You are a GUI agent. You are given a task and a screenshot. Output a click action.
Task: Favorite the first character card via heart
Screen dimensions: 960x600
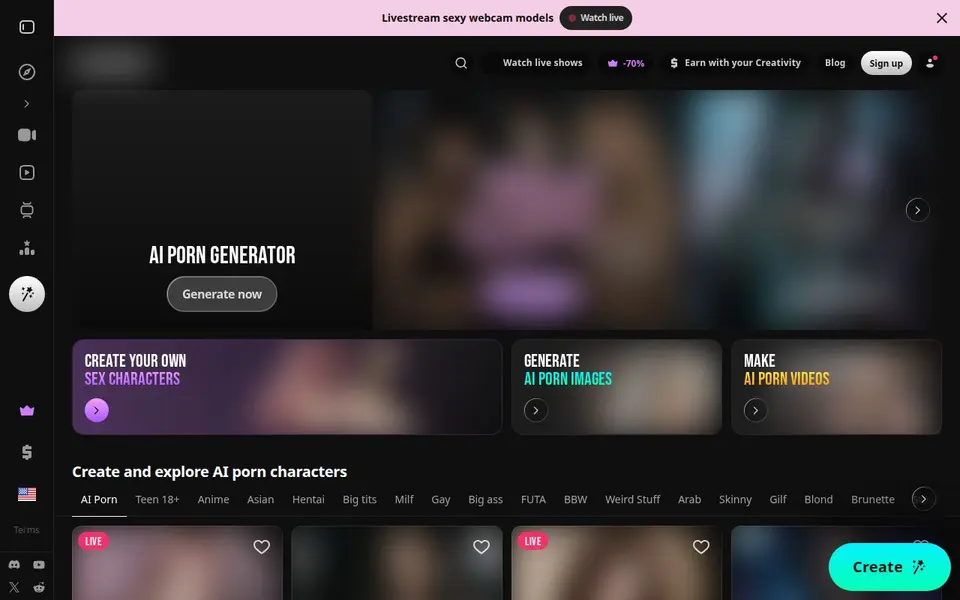click(x=261, y=547)
